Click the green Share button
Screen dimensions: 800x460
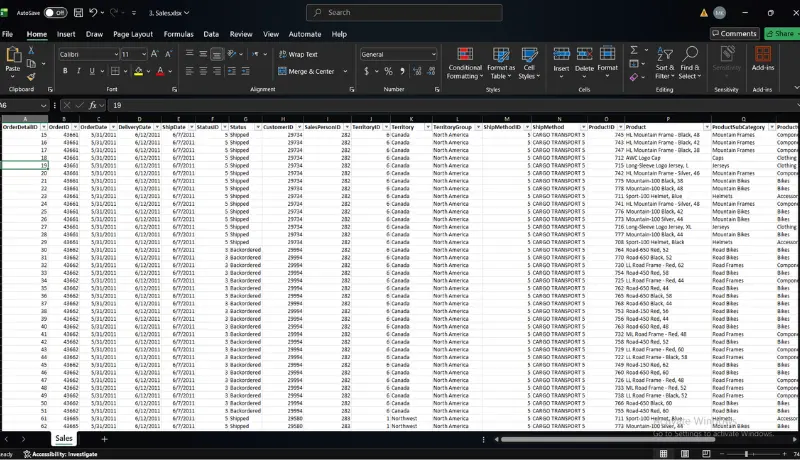(782, 34)
